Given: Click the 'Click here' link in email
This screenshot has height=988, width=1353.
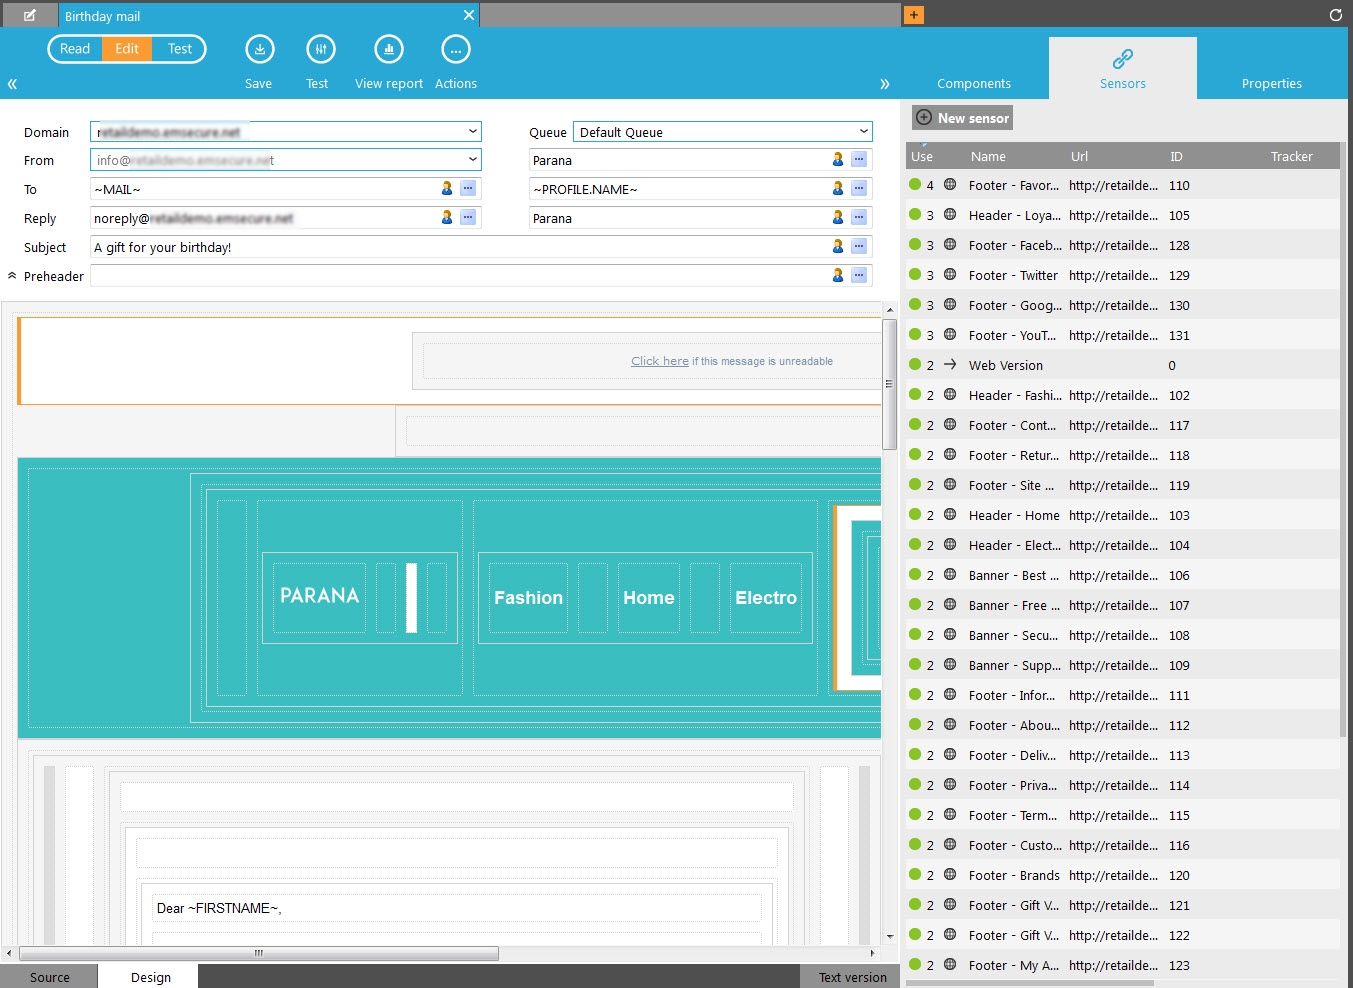Looking at the screenshot, I should [x=659, y=361].
